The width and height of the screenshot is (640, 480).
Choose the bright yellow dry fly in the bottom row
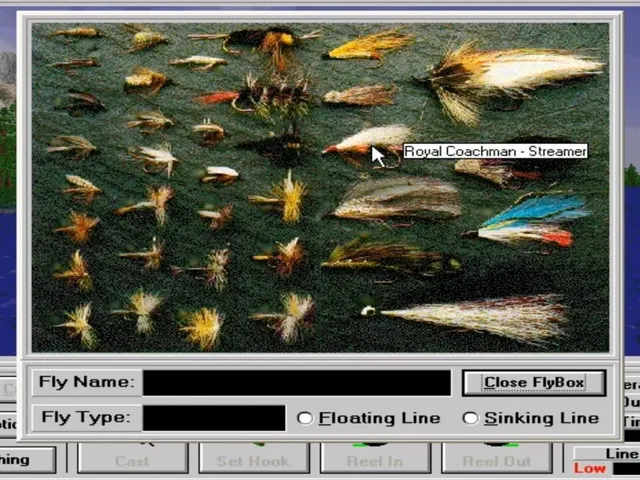tap(202, 328)
